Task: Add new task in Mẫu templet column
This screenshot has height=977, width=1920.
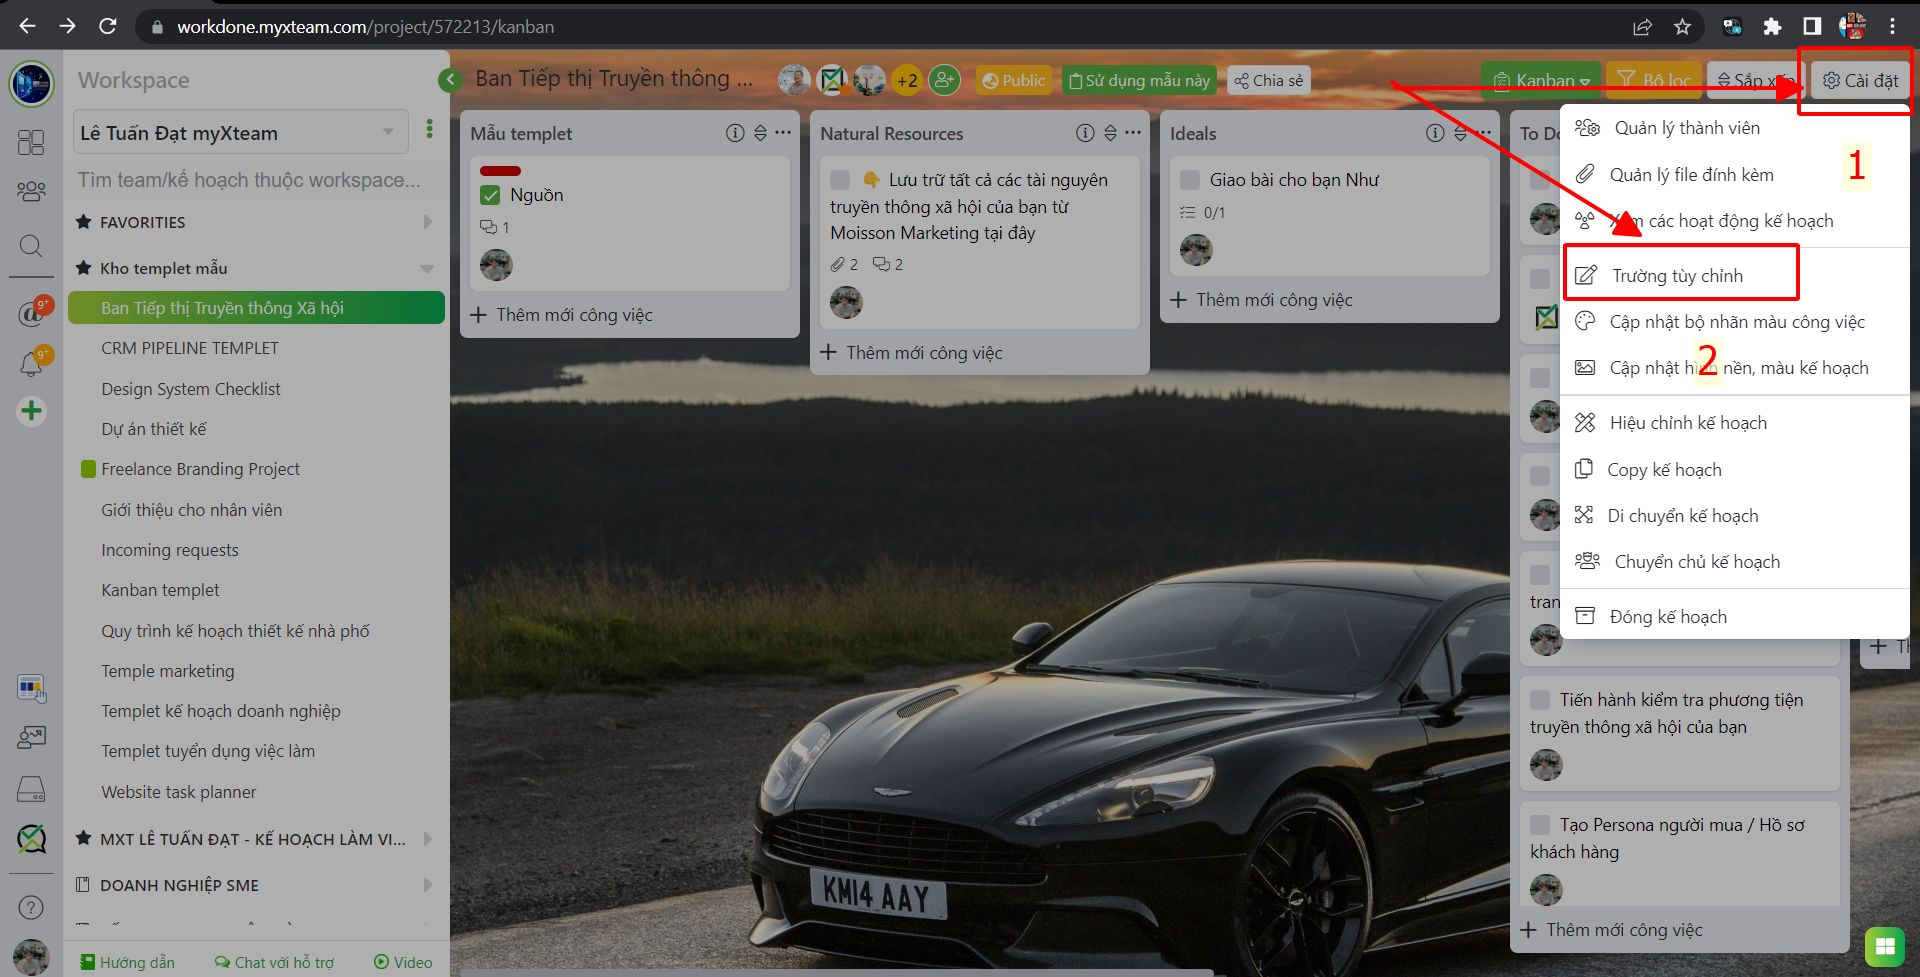Action: pyautogui.click(x=562, y=315)
